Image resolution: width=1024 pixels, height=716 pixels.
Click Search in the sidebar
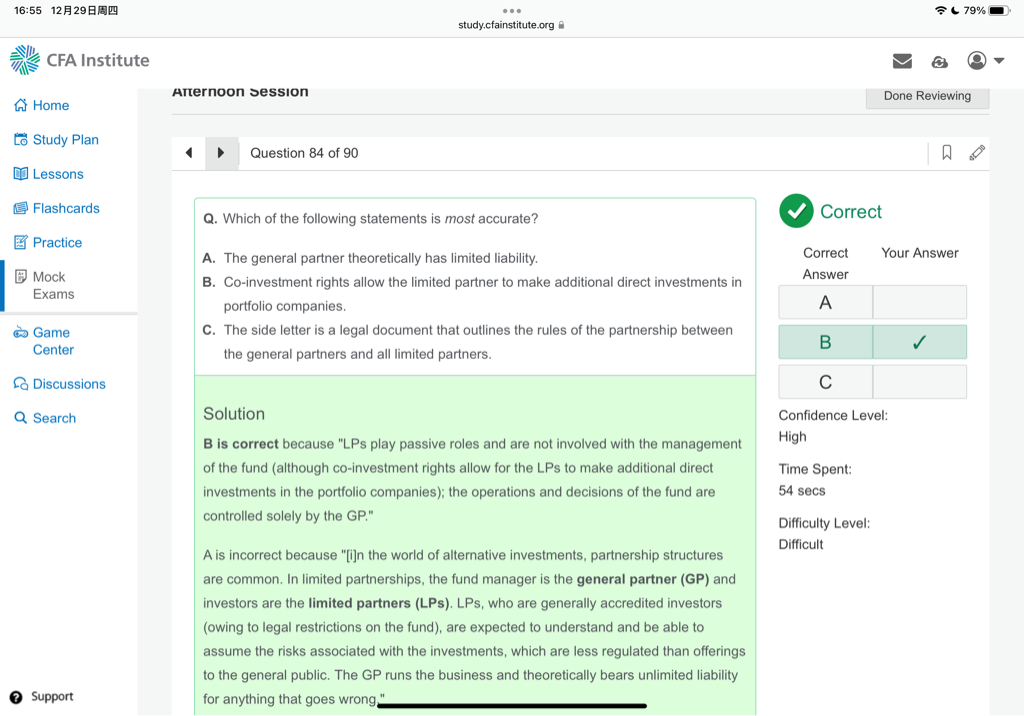click(x=54, y=418)
